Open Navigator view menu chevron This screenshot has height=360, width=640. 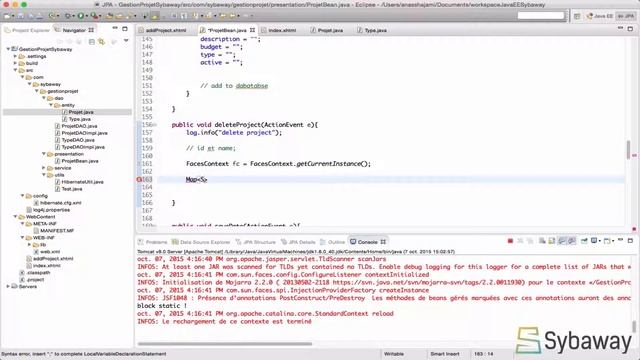126,41
